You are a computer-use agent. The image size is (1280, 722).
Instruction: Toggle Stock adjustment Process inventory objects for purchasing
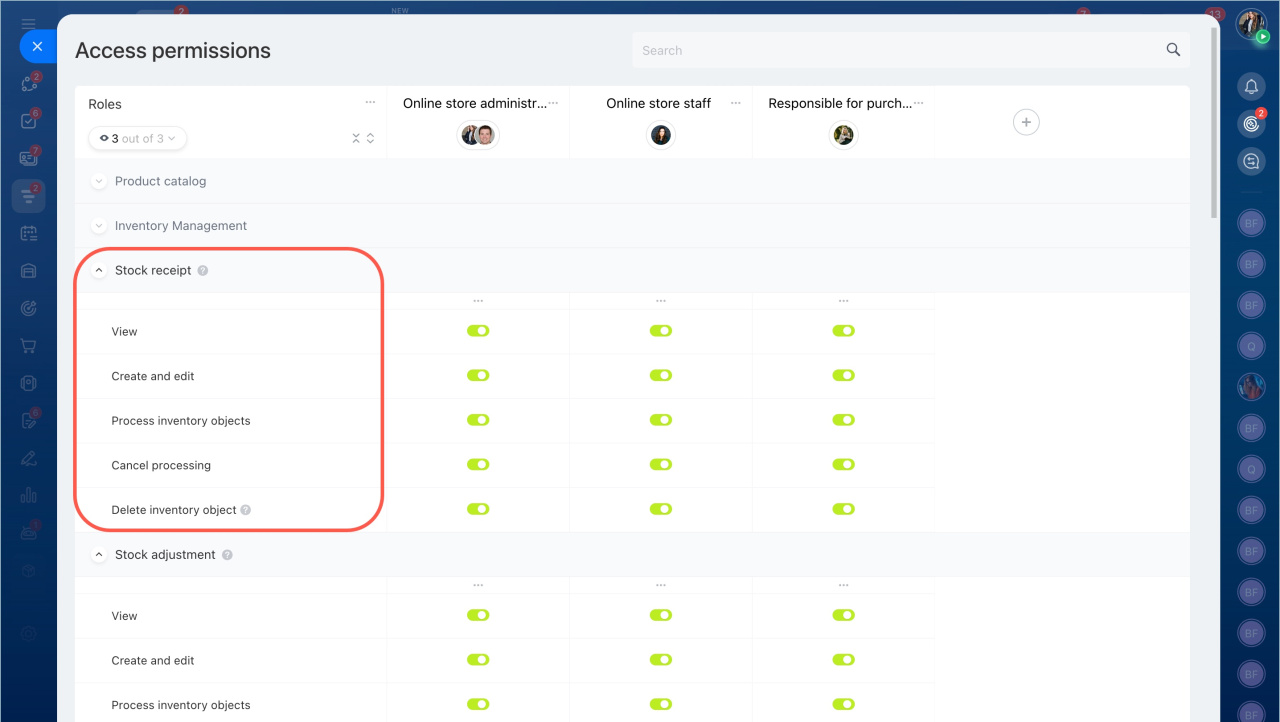coord(844,704)
